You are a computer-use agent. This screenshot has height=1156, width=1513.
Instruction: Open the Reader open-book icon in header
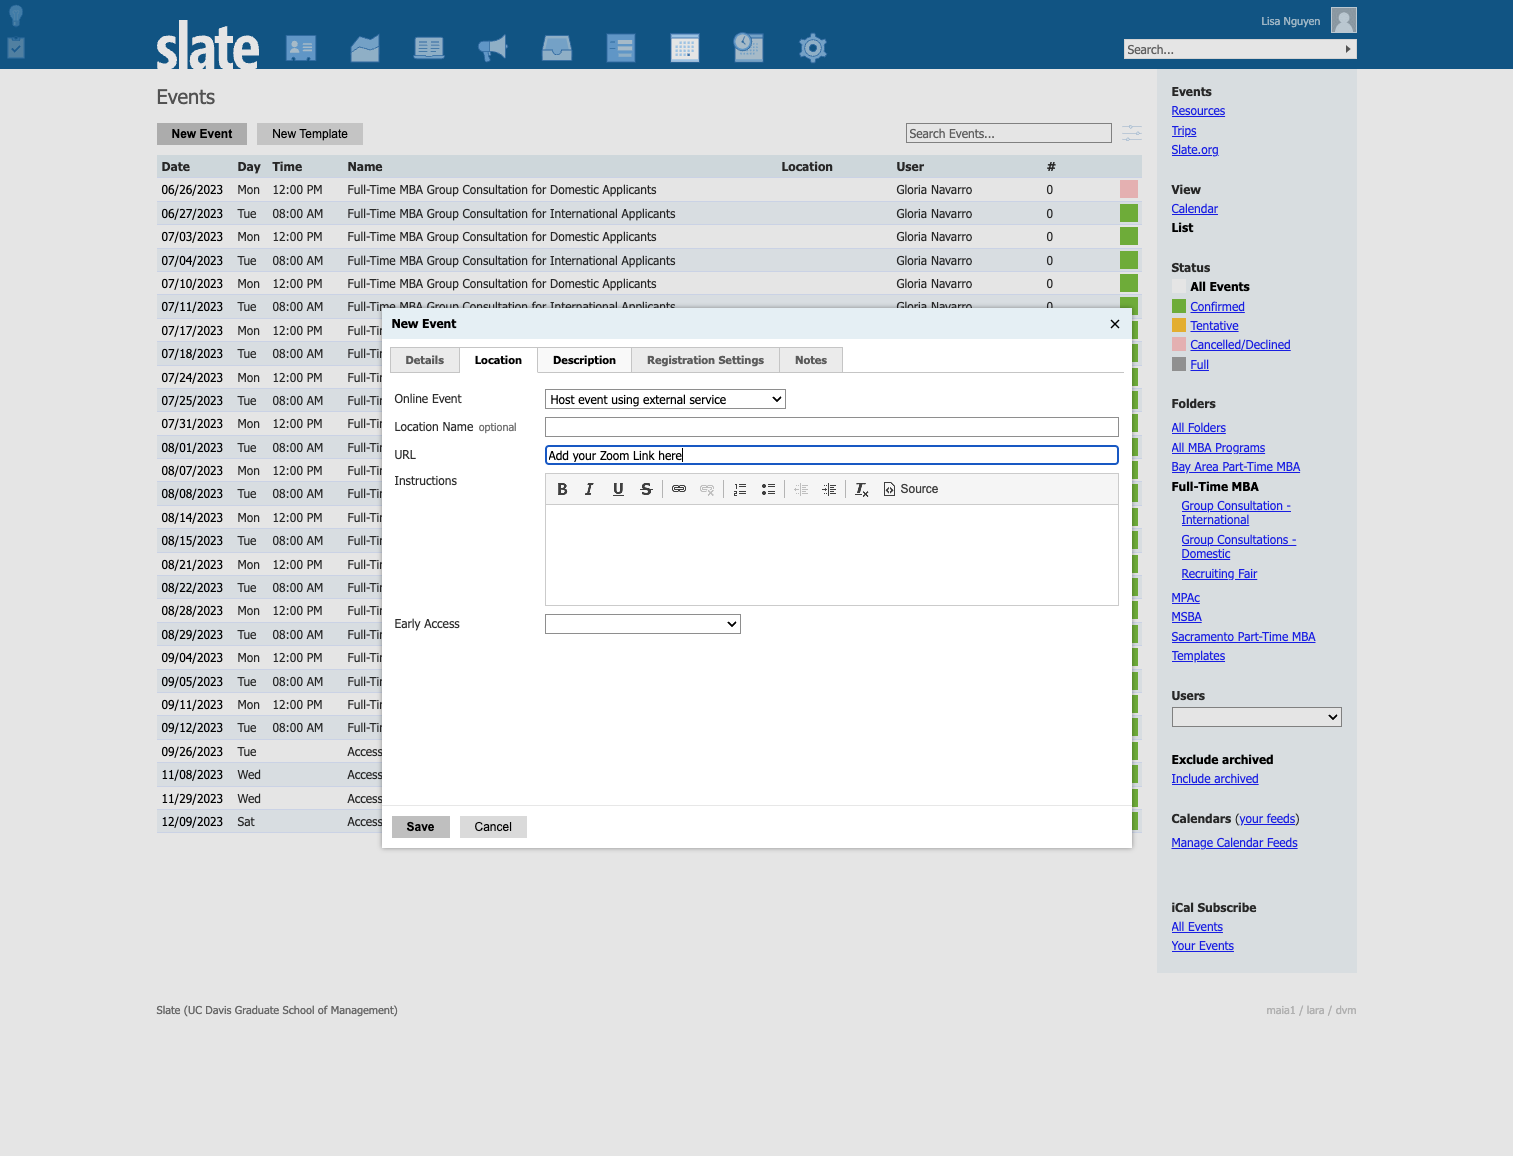pos(429,48)
